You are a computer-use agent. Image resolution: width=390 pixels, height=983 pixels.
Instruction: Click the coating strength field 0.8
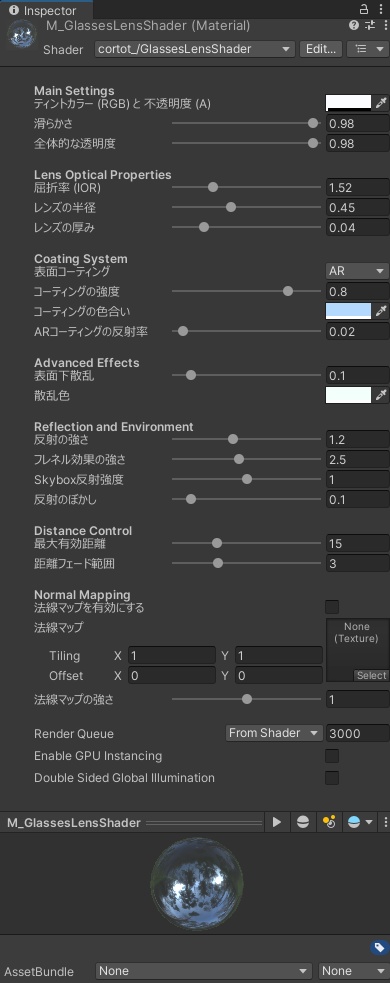357,292
